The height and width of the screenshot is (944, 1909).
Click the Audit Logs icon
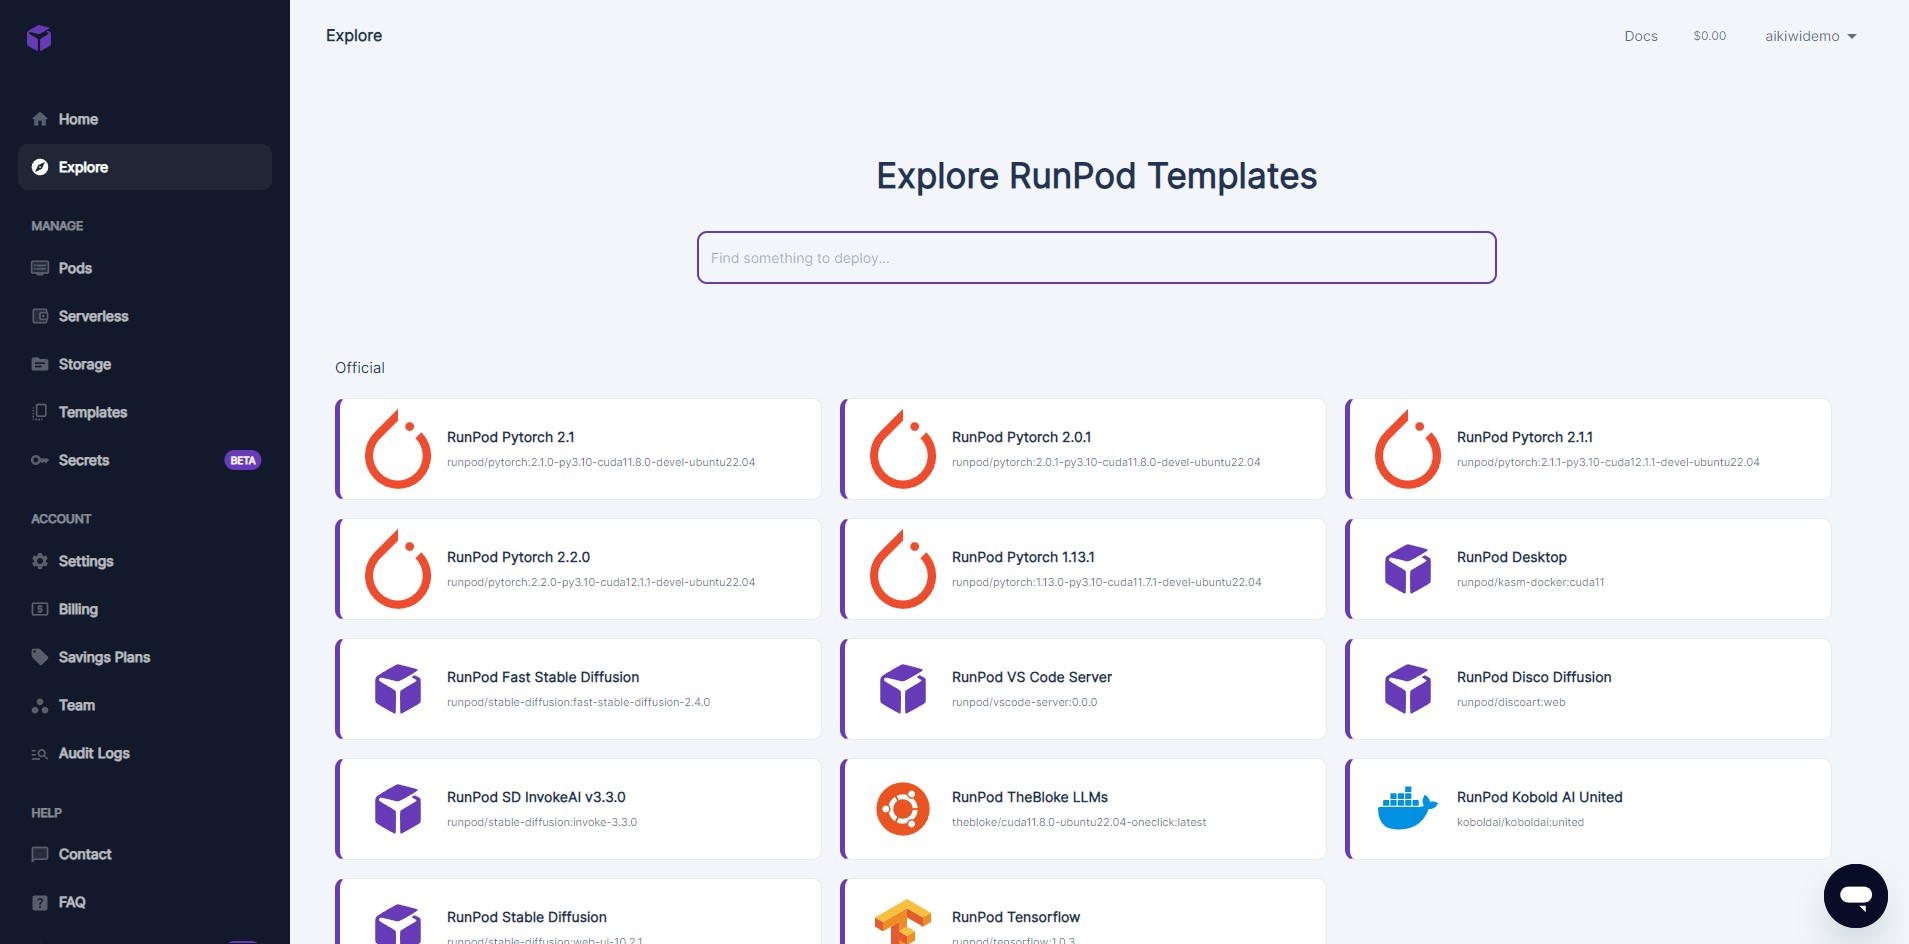point(40,753)
